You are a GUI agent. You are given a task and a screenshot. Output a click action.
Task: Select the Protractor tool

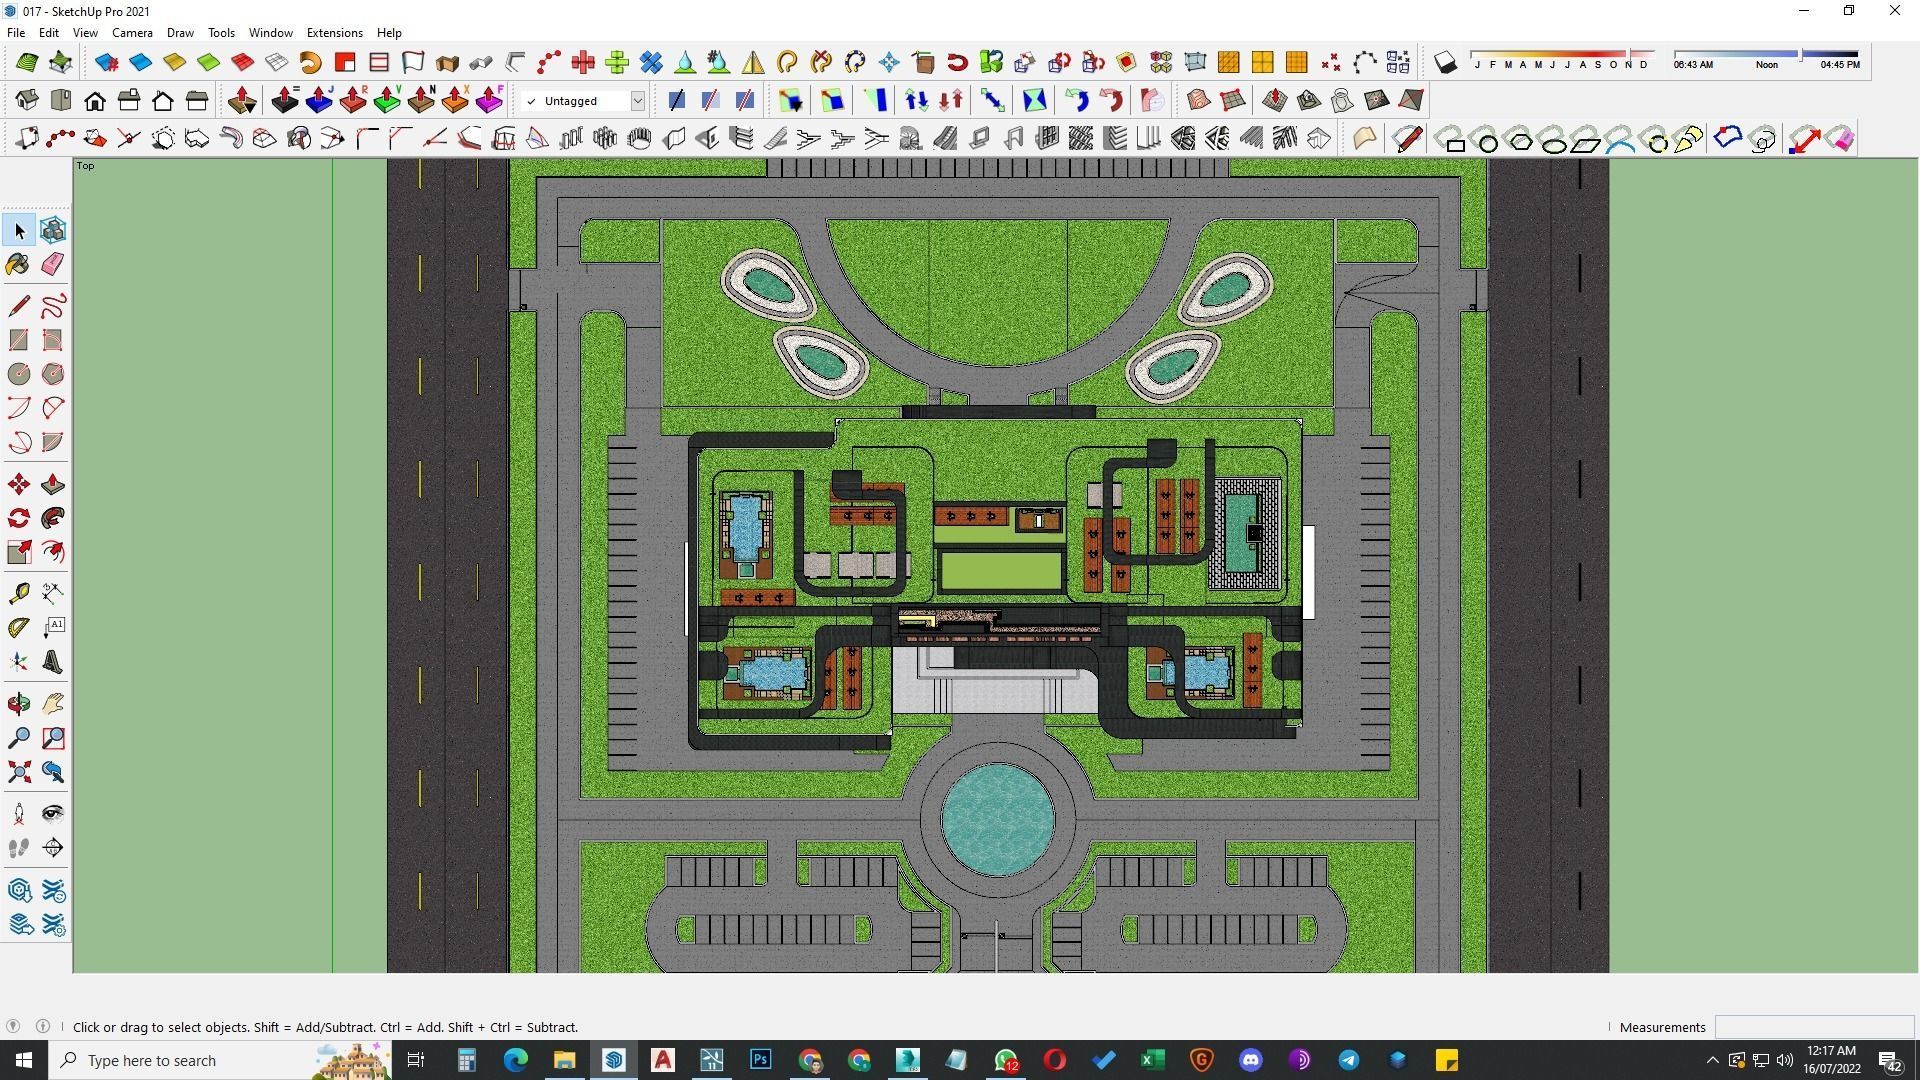coord(18,628)
